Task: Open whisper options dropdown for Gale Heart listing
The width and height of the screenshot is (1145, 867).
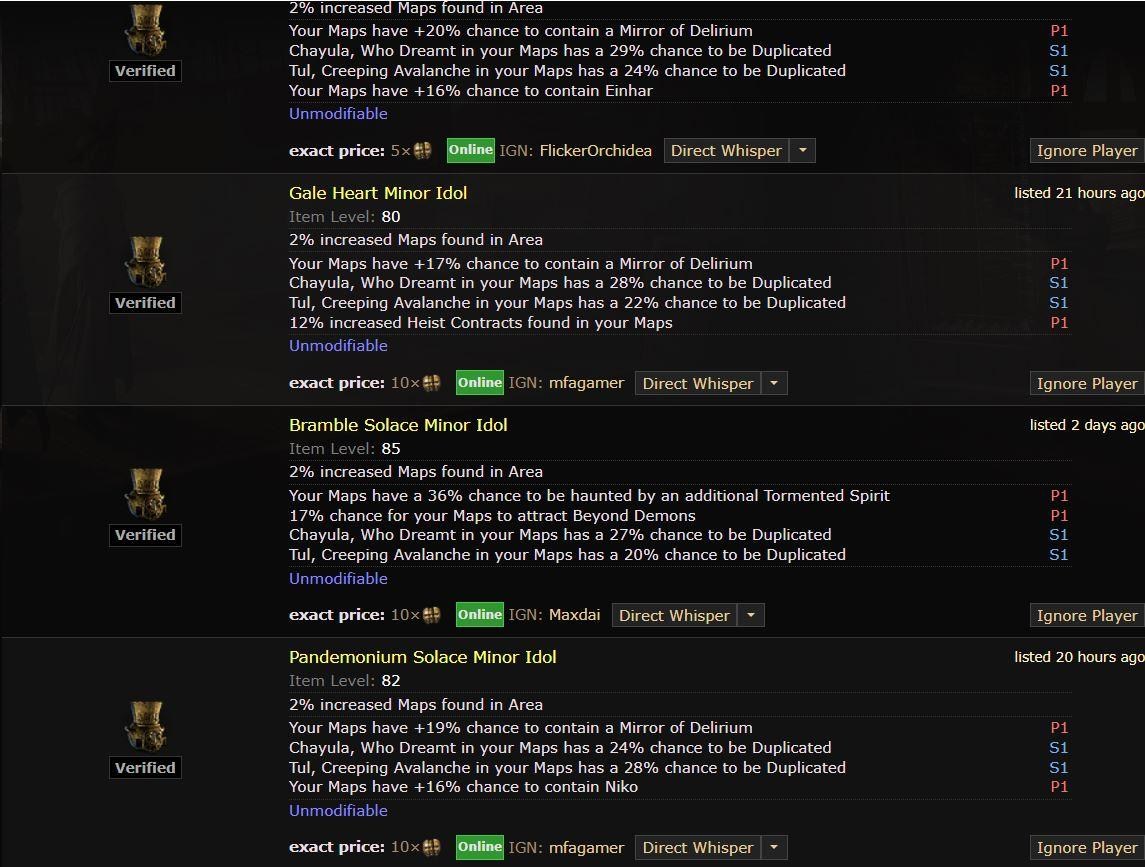Action: [774, 383]
